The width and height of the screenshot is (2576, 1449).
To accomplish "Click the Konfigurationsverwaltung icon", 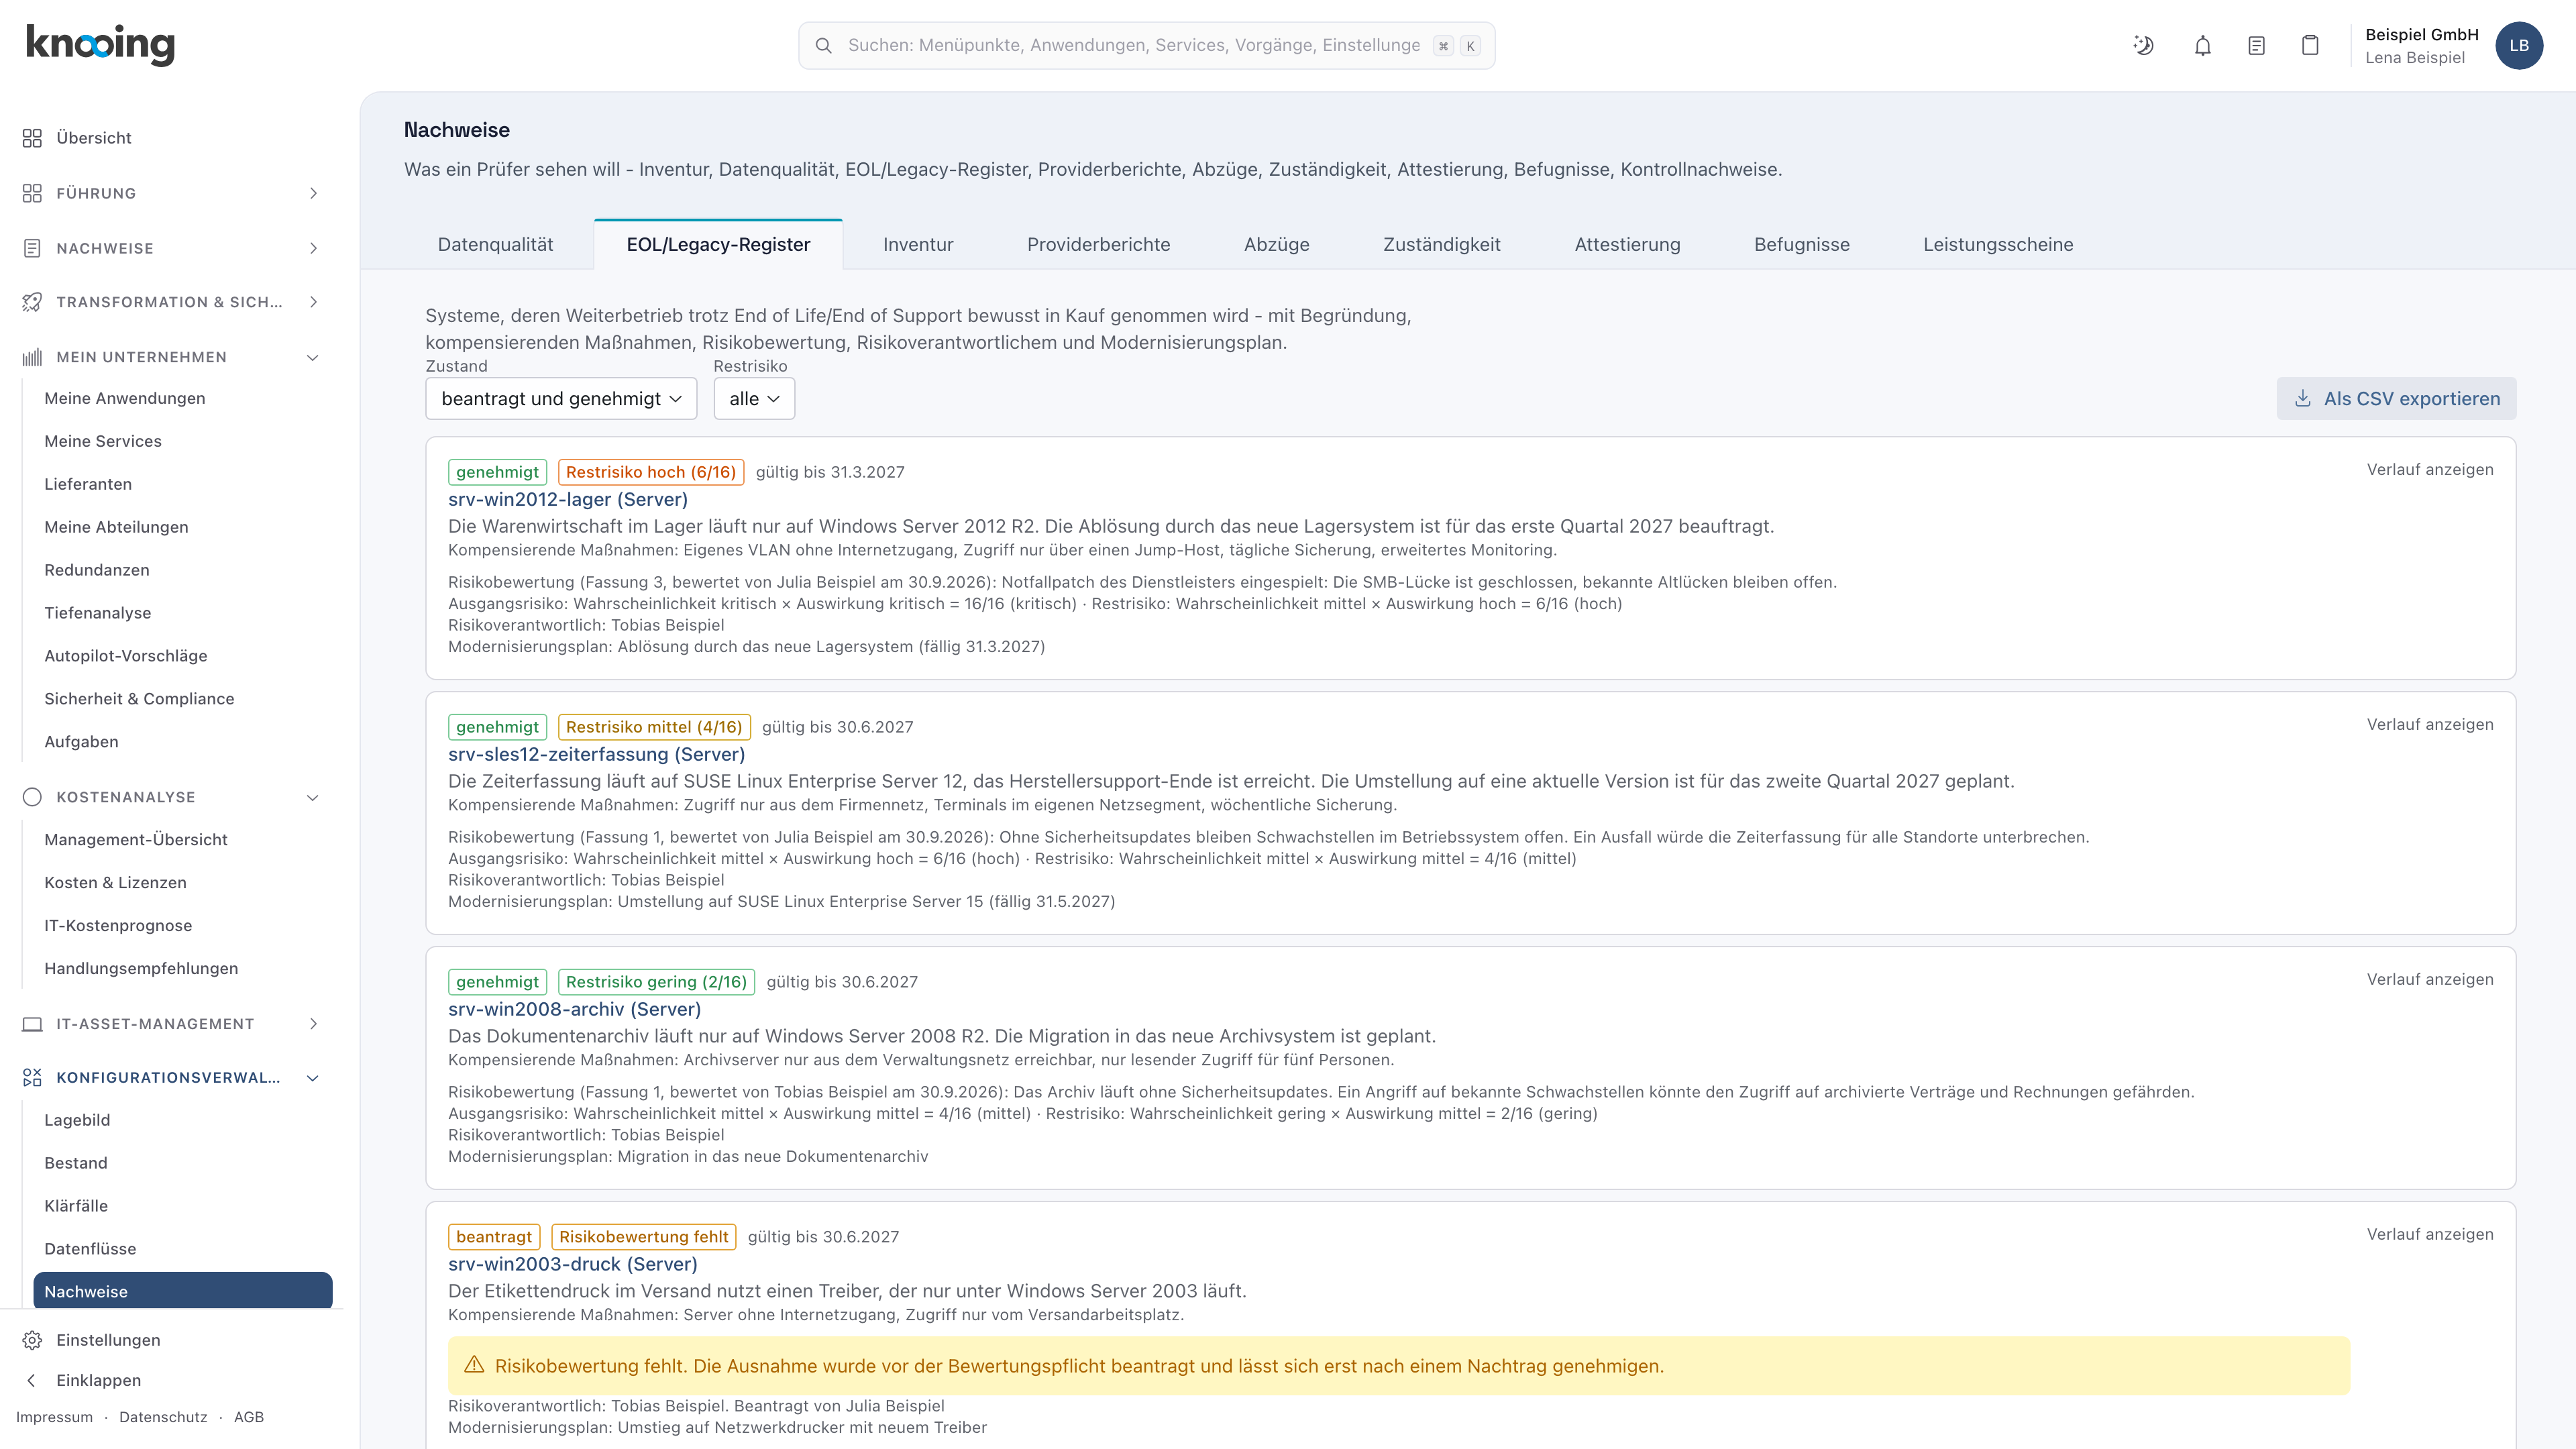I will click(x=32, y=1077).
